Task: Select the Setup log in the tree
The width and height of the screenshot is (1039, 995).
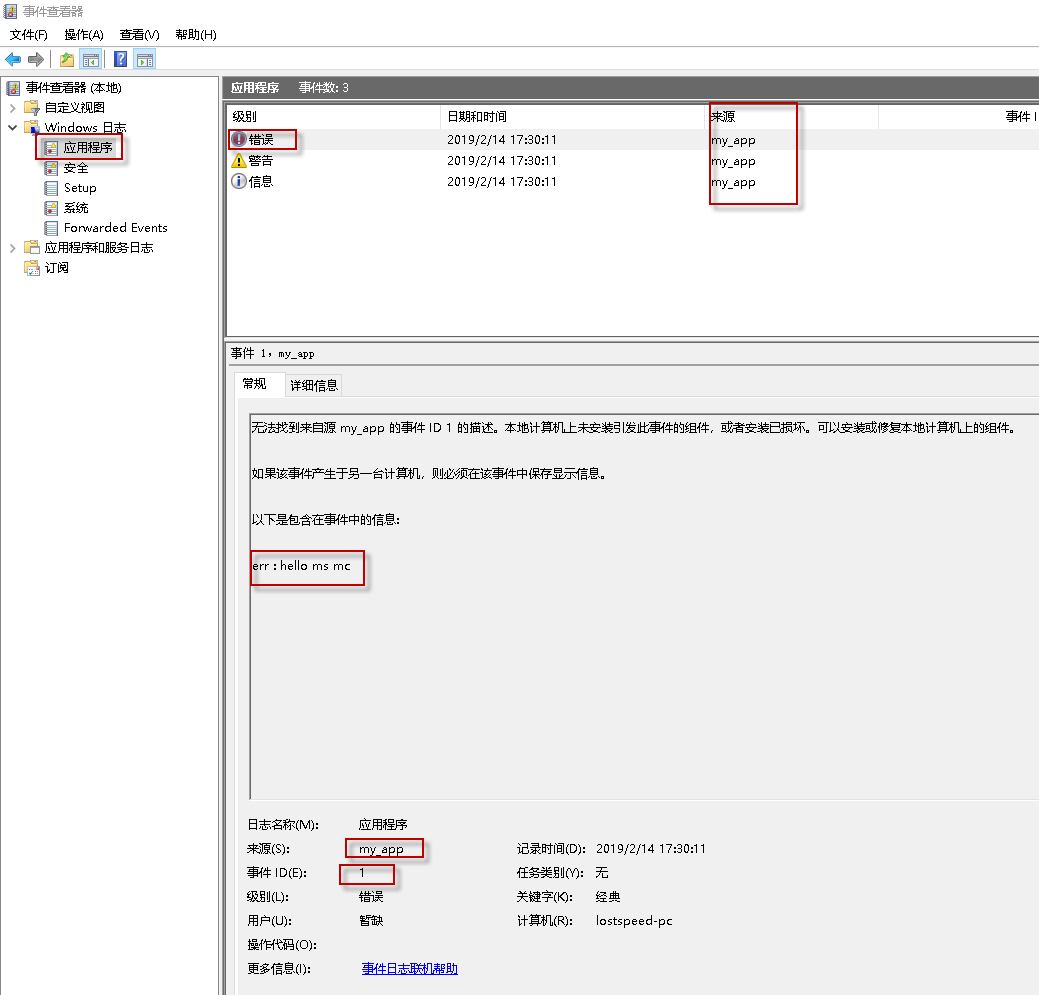Action: tap(80, 188)
